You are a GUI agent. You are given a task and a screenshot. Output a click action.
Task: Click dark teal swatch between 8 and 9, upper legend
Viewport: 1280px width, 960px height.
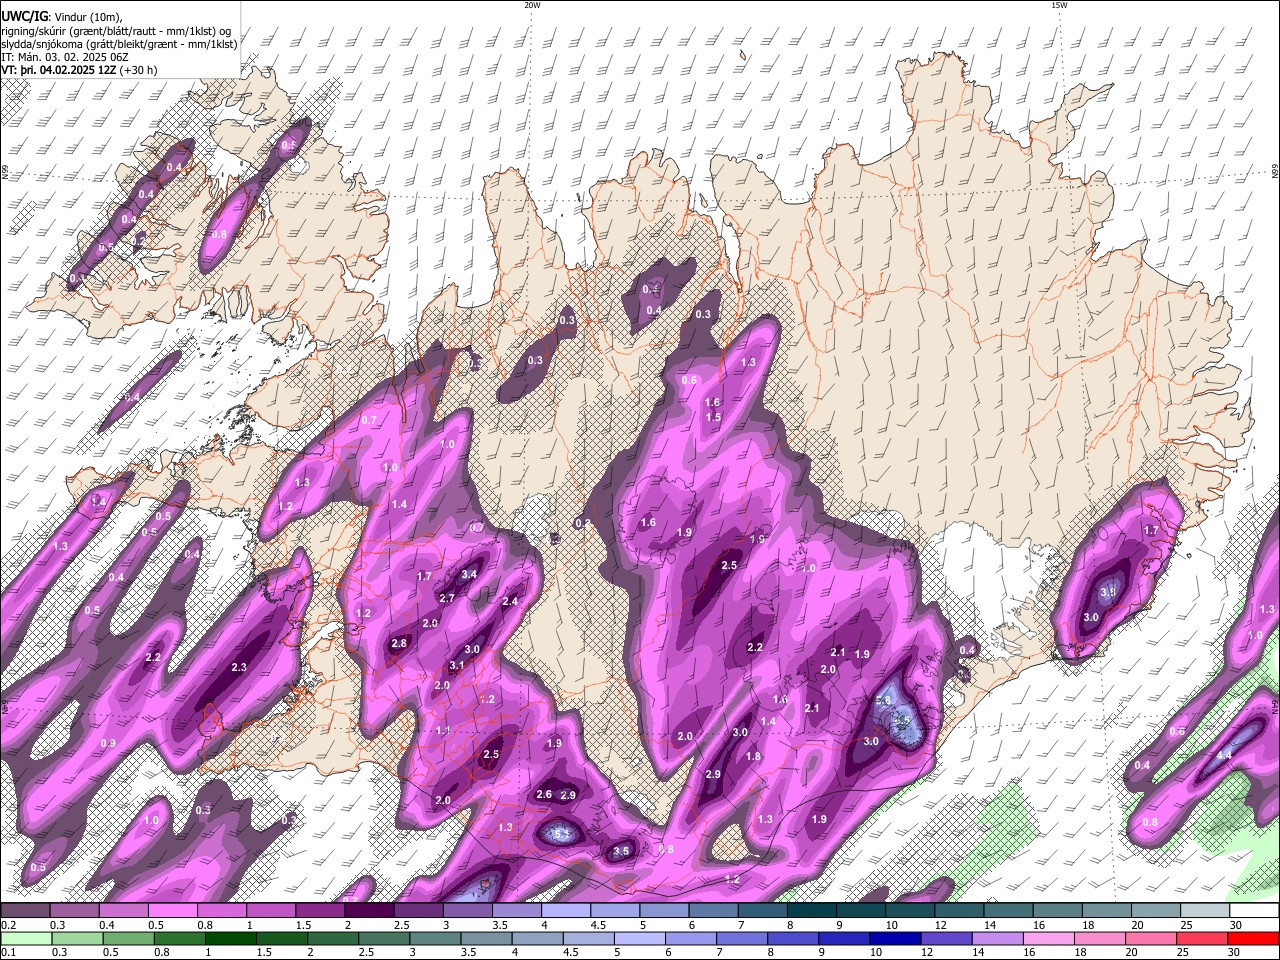pyautogui.click(x=812, y=911)
